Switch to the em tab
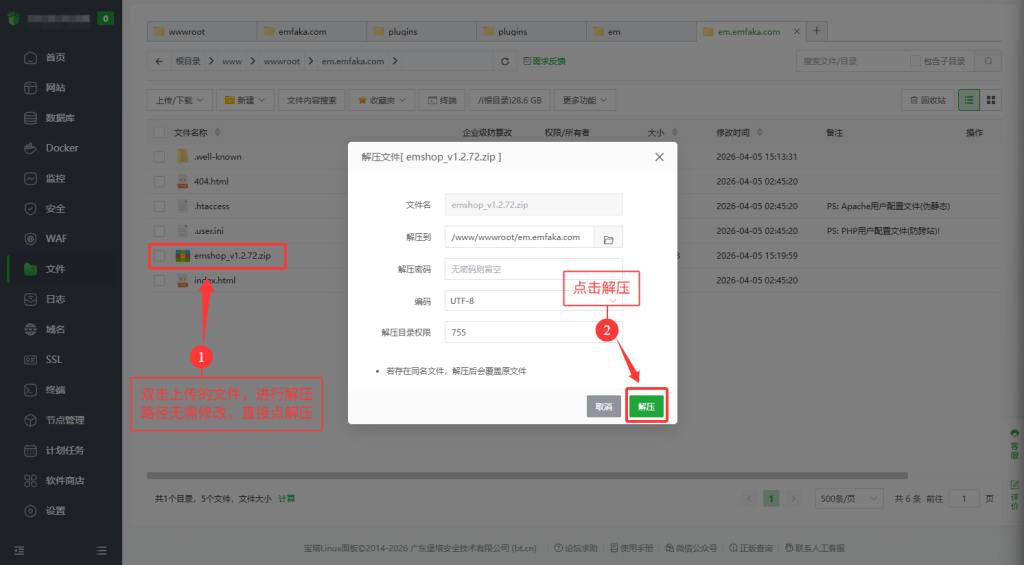 (641, 31)
